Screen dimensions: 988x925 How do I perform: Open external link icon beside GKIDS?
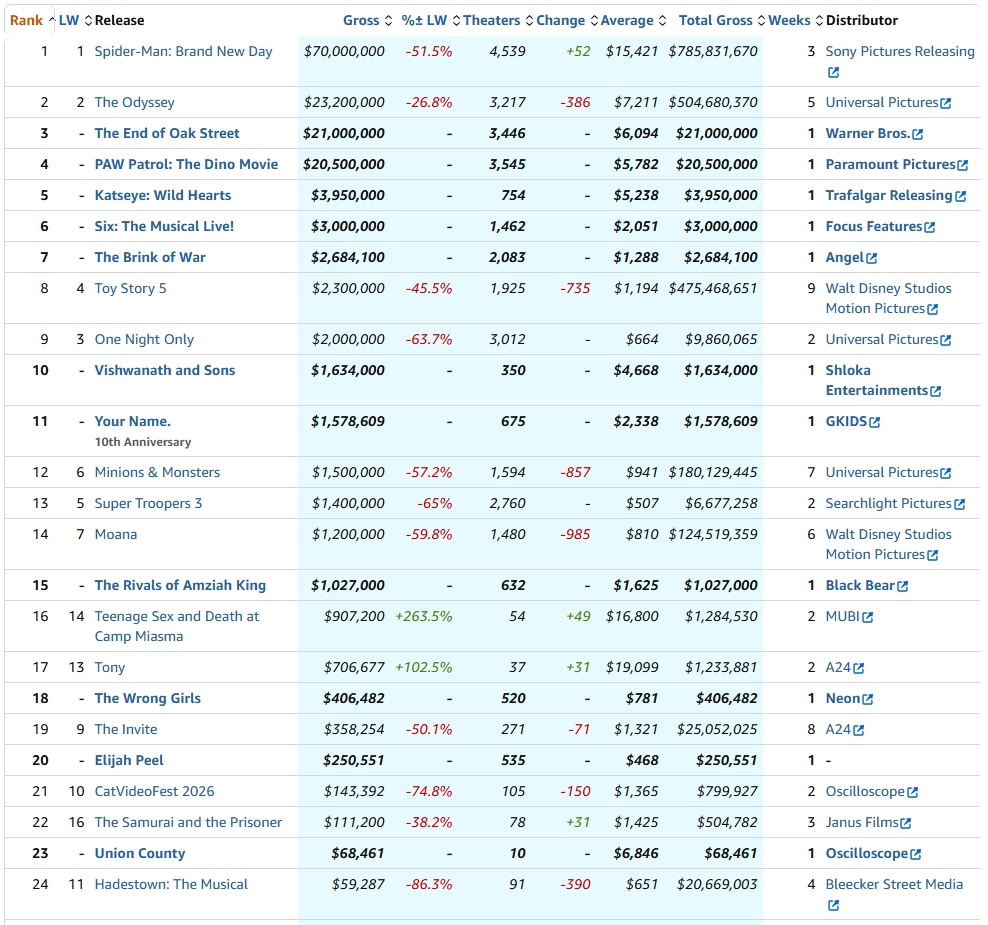click(x=875, y=422)
